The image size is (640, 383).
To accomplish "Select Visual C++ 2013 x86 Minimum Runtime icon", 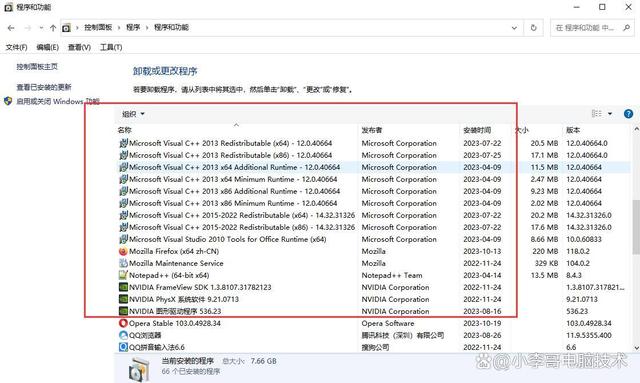I will [x=123, y=203].
